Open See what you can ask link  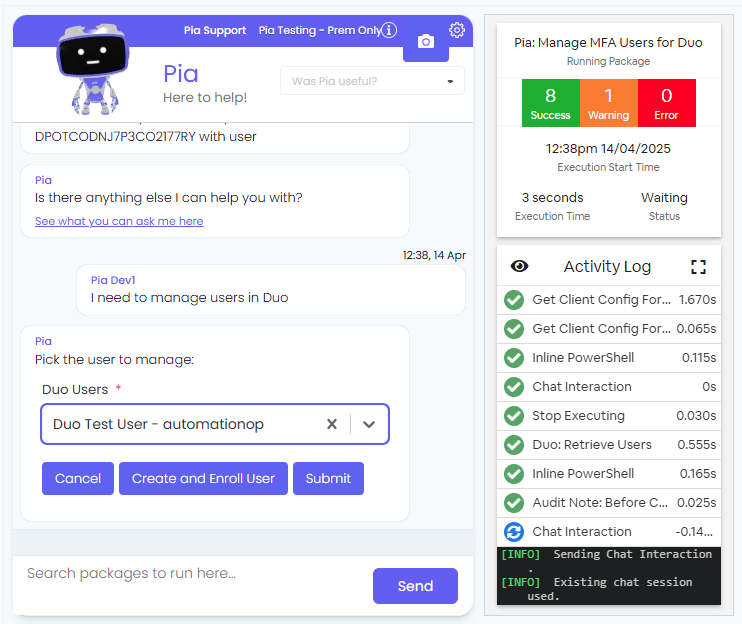point(119,221)
